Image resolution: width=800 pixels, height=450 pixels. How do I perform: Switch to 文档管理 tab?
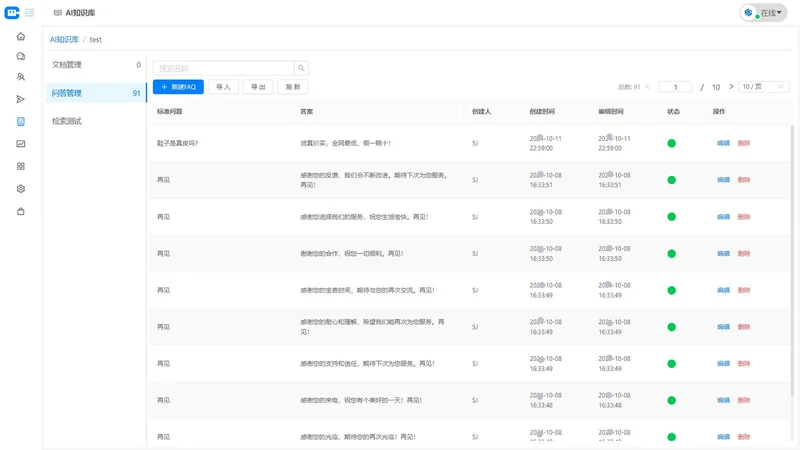tap(96, 65)
